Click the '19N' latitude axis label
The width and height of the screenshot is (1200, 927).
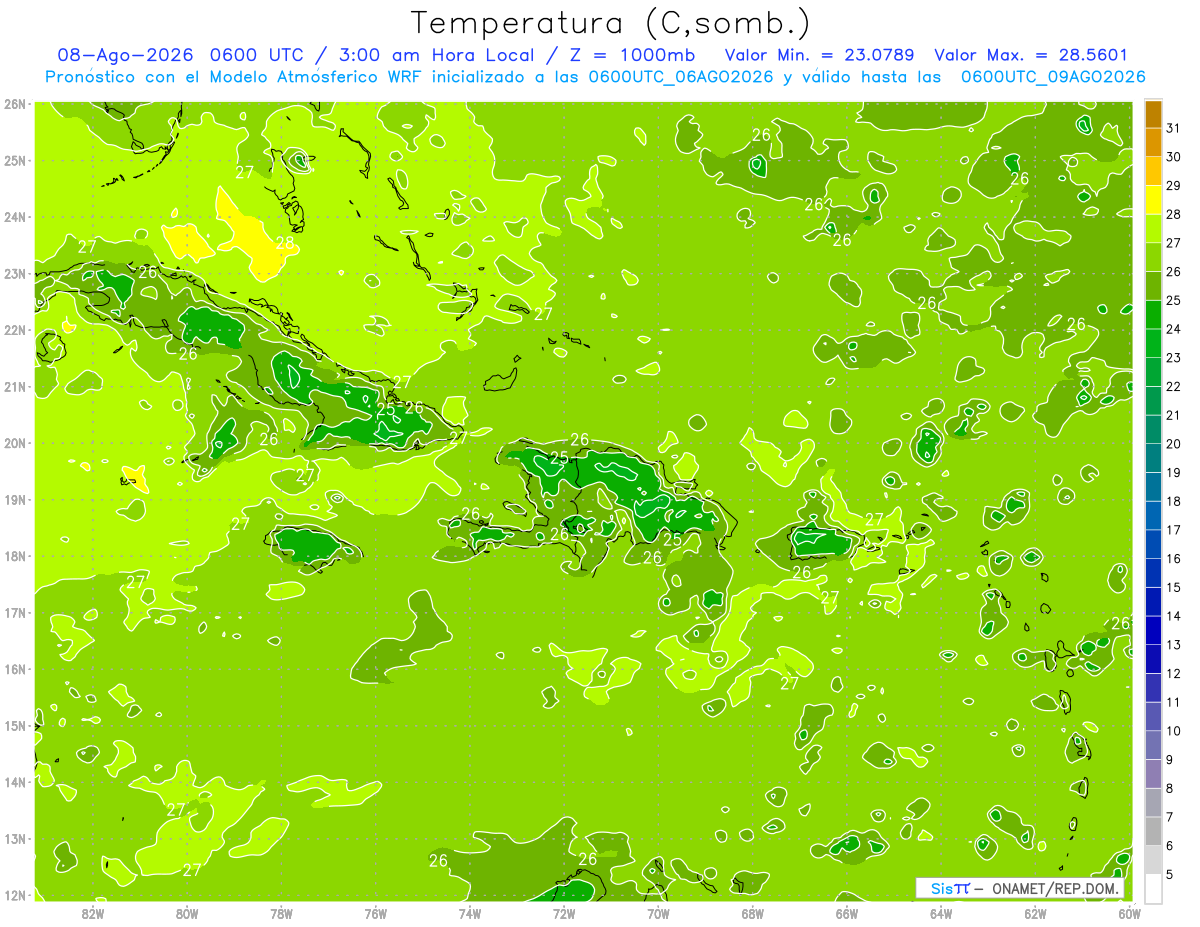[x=15, y=500]
